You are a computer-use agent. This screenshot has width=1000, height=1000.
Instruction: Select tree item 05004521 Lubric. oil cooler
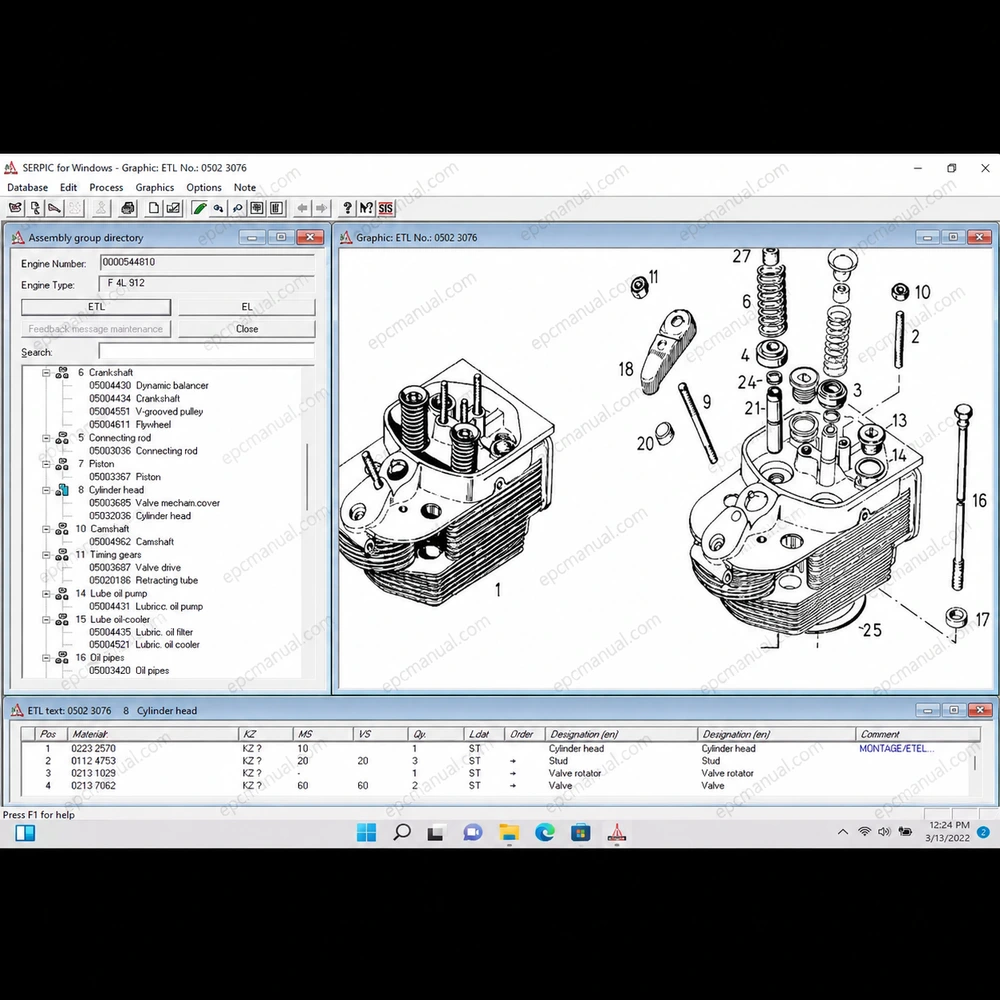pyautogui.click(x=144, y=645)
